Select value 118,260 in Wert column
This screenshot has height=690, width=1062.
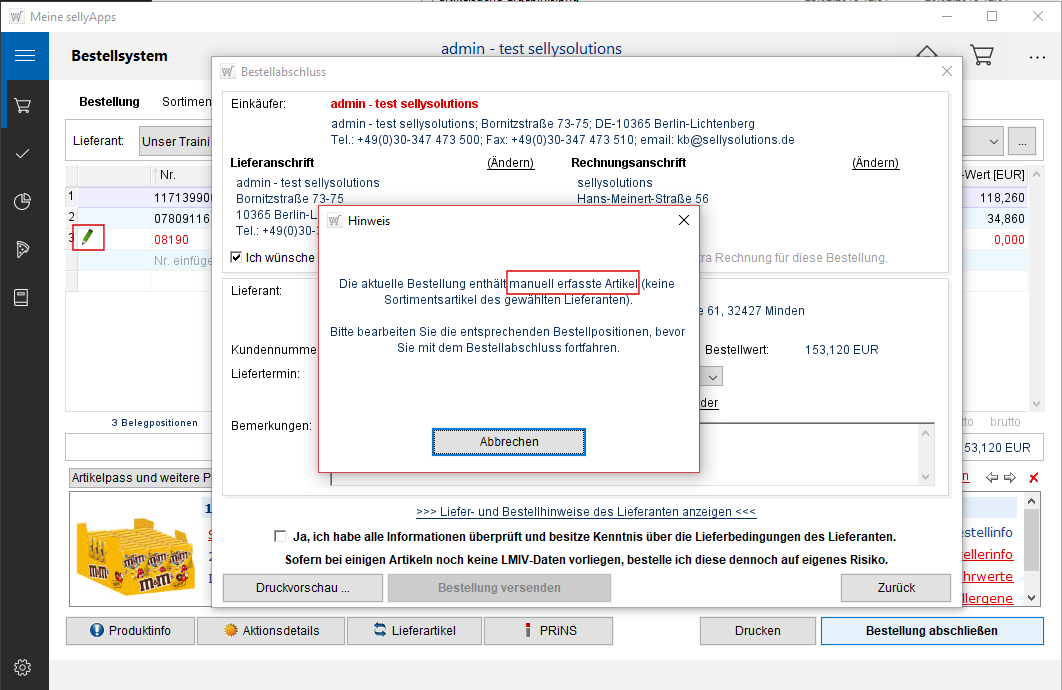(1002, 198)
